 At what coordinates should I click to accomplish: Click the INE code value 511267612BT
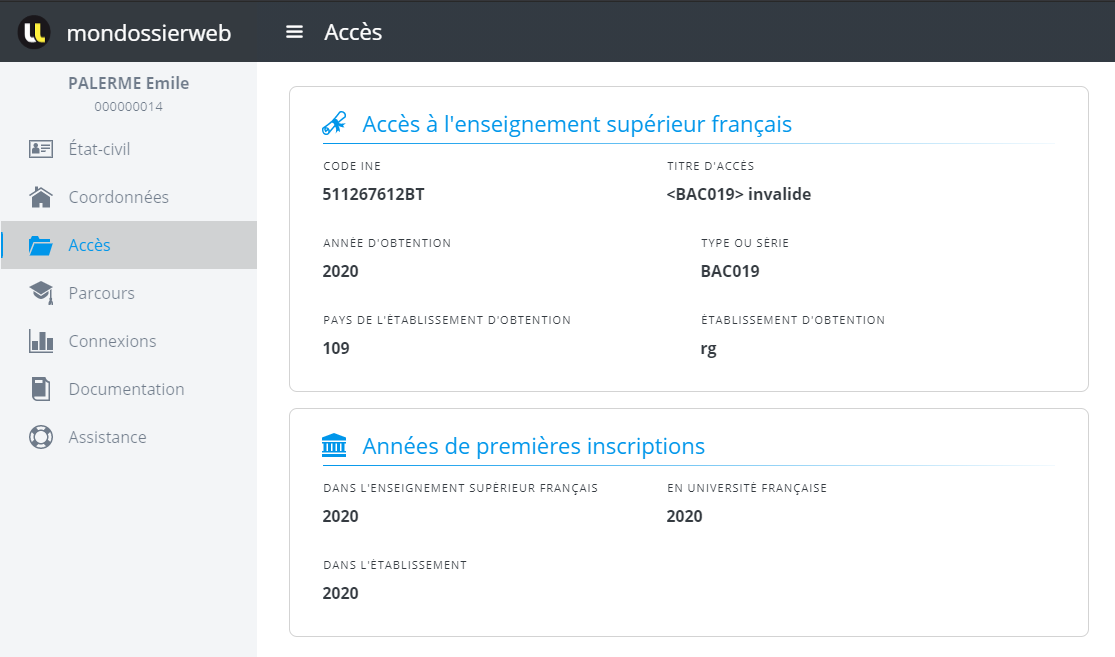(373, 194)
